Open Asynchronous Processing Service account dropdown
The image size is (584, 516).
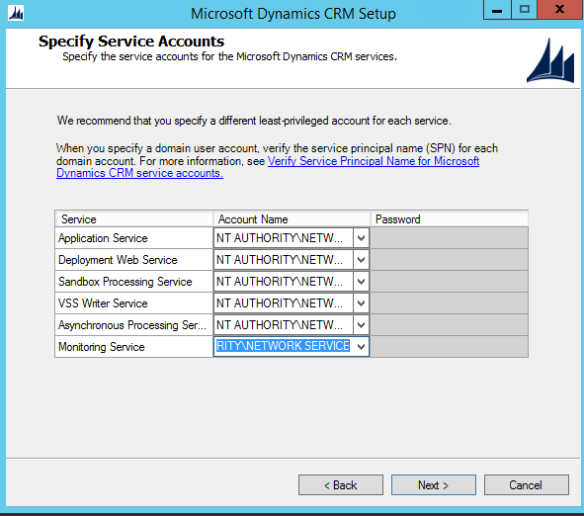coord(361,325)
